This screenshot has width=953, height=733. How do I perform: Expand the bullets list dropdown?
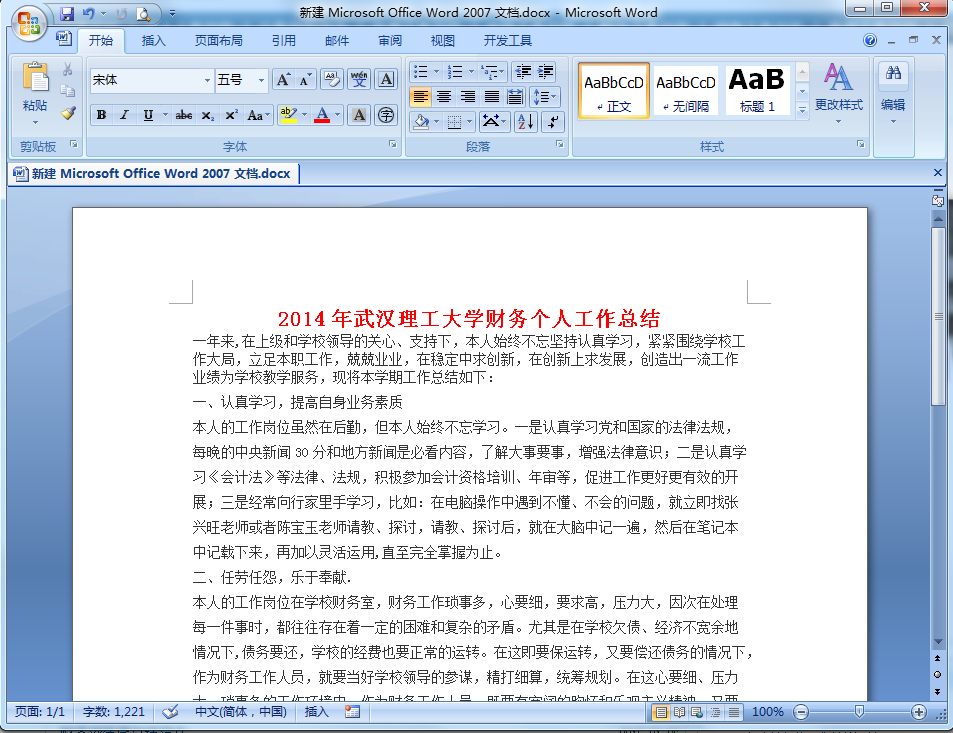click(x=436, y=72)
